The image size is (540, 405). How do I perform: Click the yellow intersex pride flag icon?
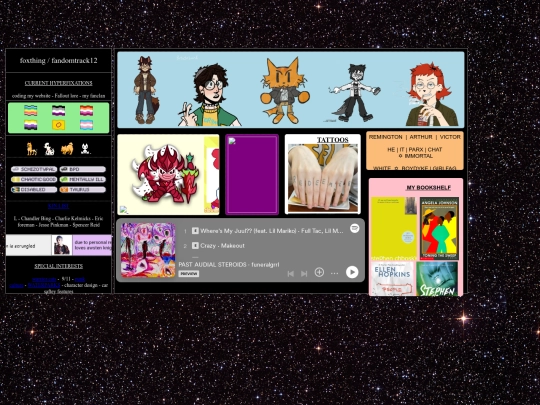click(59, 125)
